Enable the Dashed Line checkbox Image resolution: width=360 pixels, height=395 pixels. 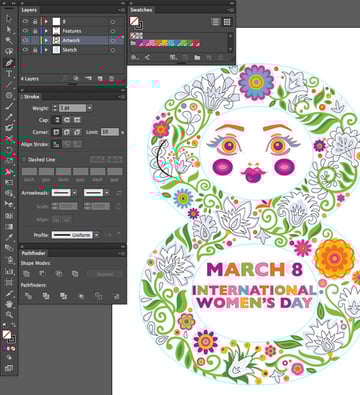[x=24, y=160]
